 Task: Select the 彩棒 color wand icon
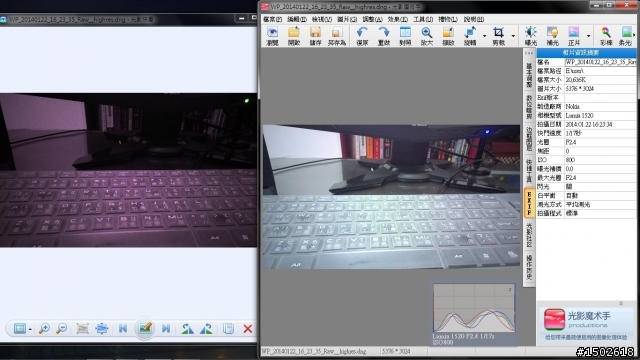tap(606, 36)
